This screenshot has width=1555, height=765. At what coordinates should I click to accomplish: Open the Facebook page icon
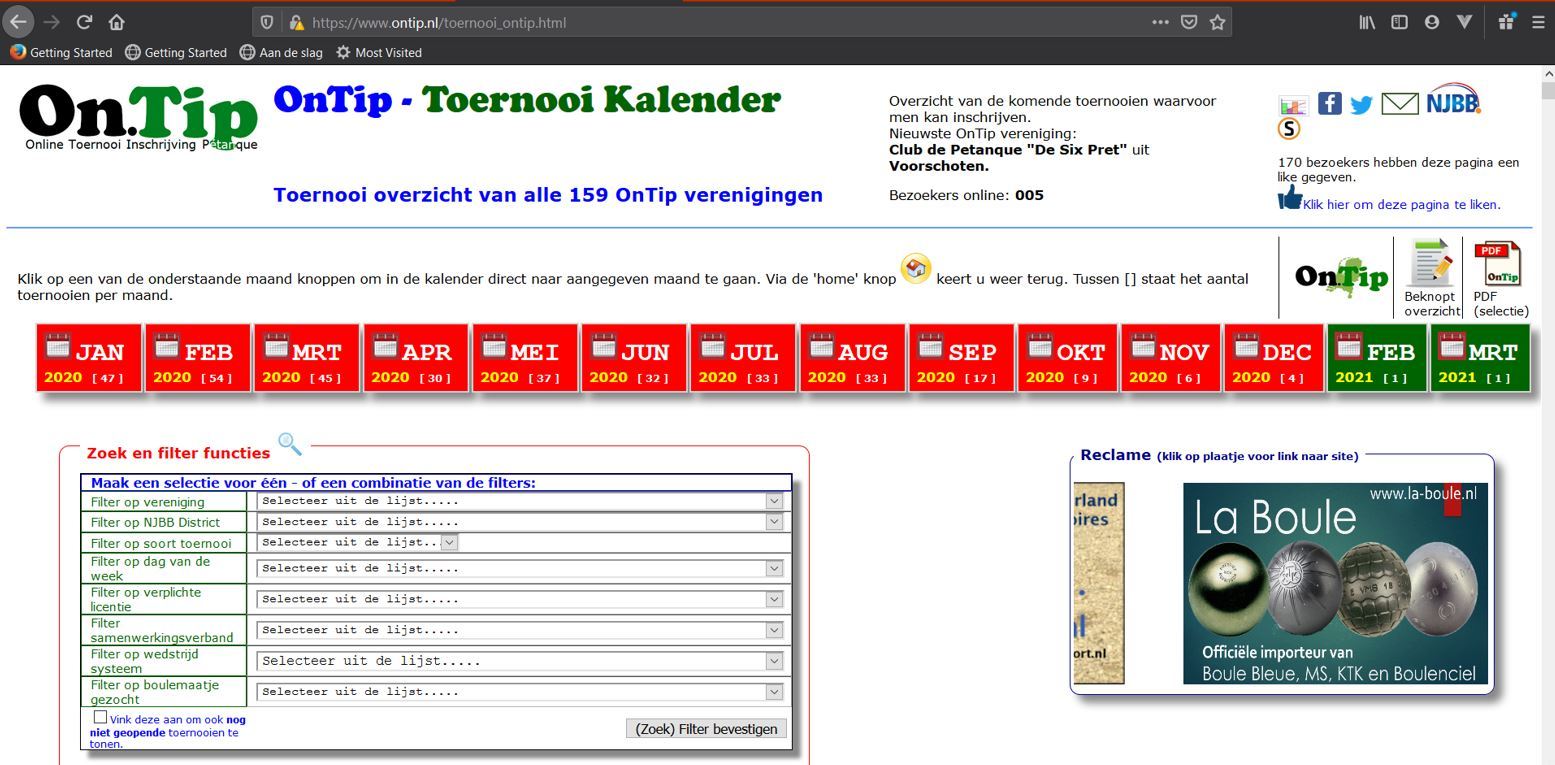click(1329, 103)
